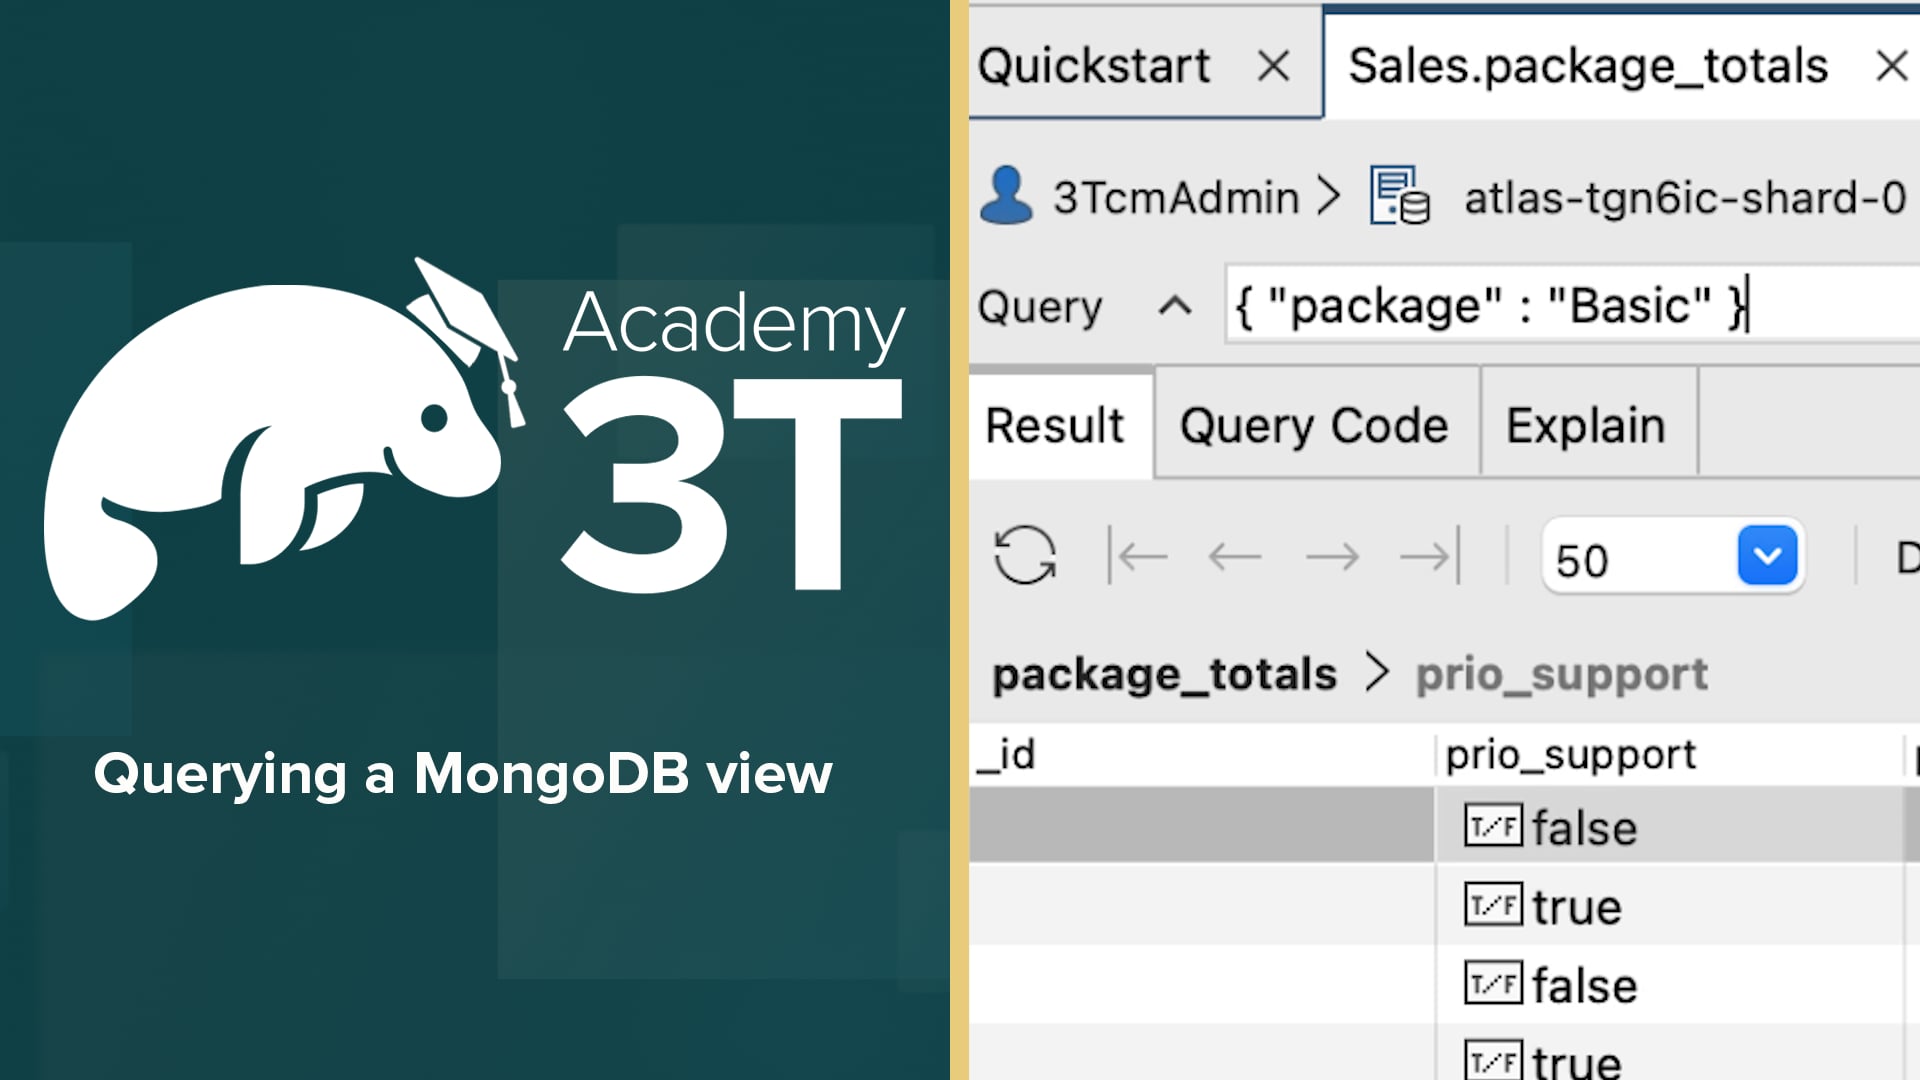The image size is (1920, 1080).
Task: Jump to last page arrow
Action: tap(1430, 555)
